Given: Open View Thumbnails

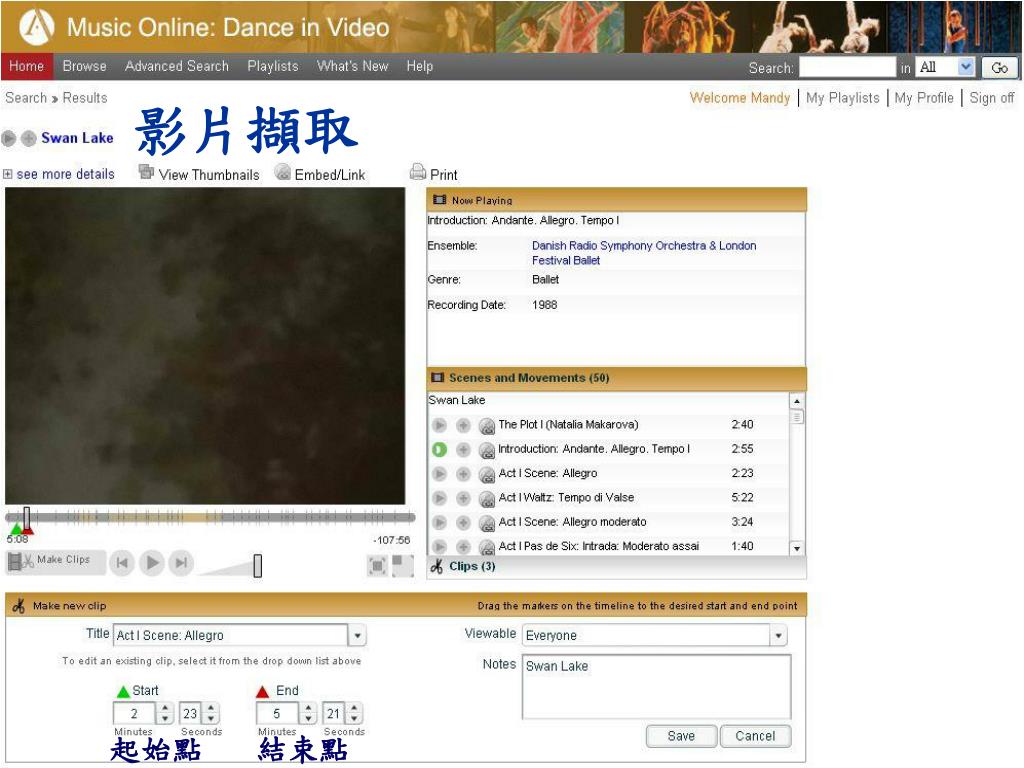Looking at the screenshot, I should pos(199,174).
